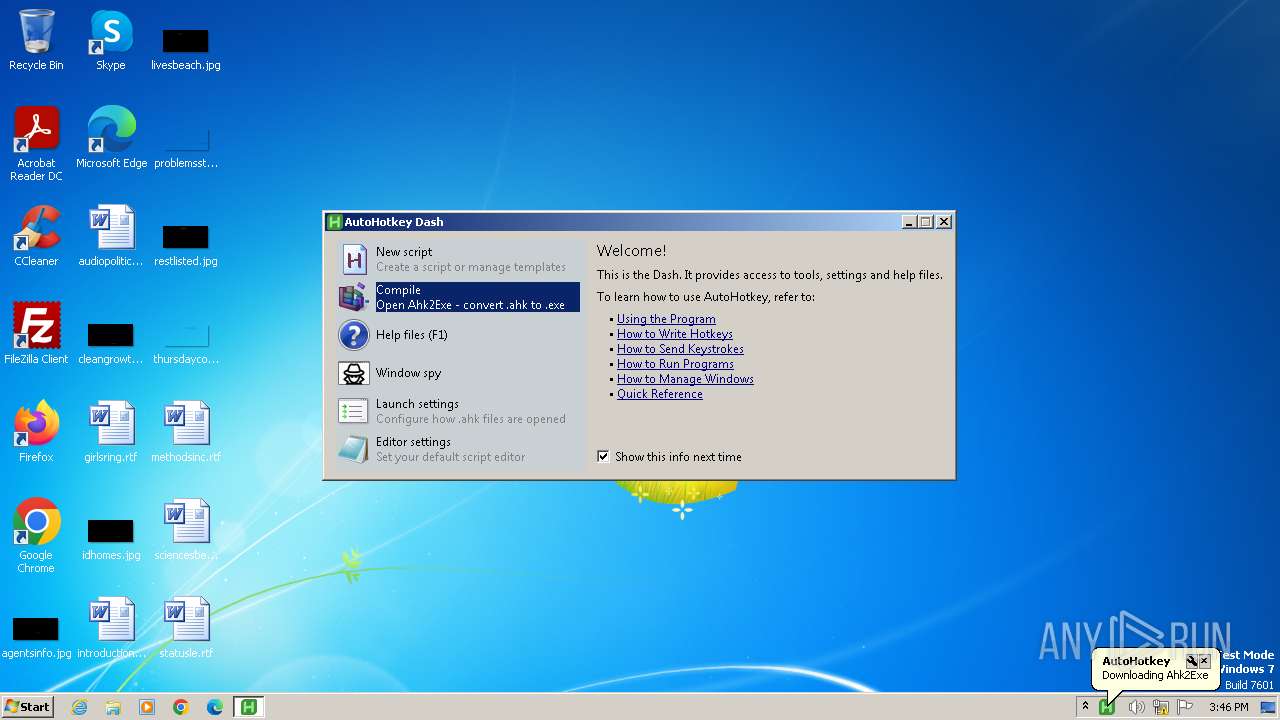Click the AutoHotkey Dash title bar icon

tap(335, 222)
